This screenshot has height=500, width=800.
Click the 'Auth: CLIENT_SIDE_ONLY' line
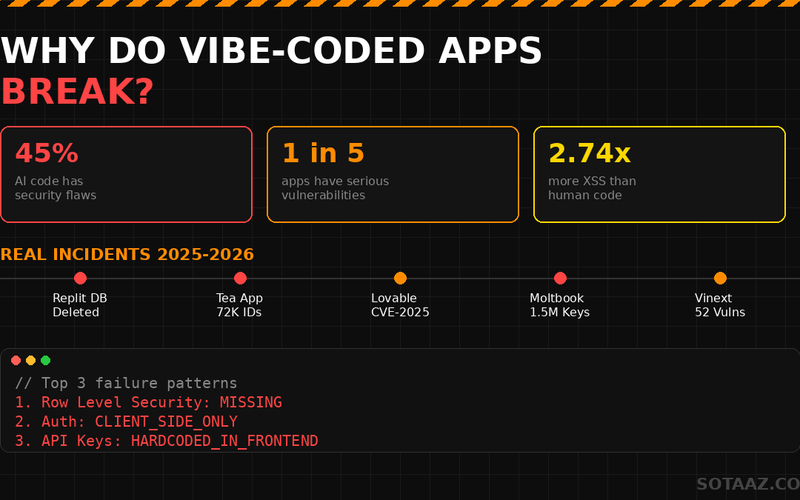(126, 421)
